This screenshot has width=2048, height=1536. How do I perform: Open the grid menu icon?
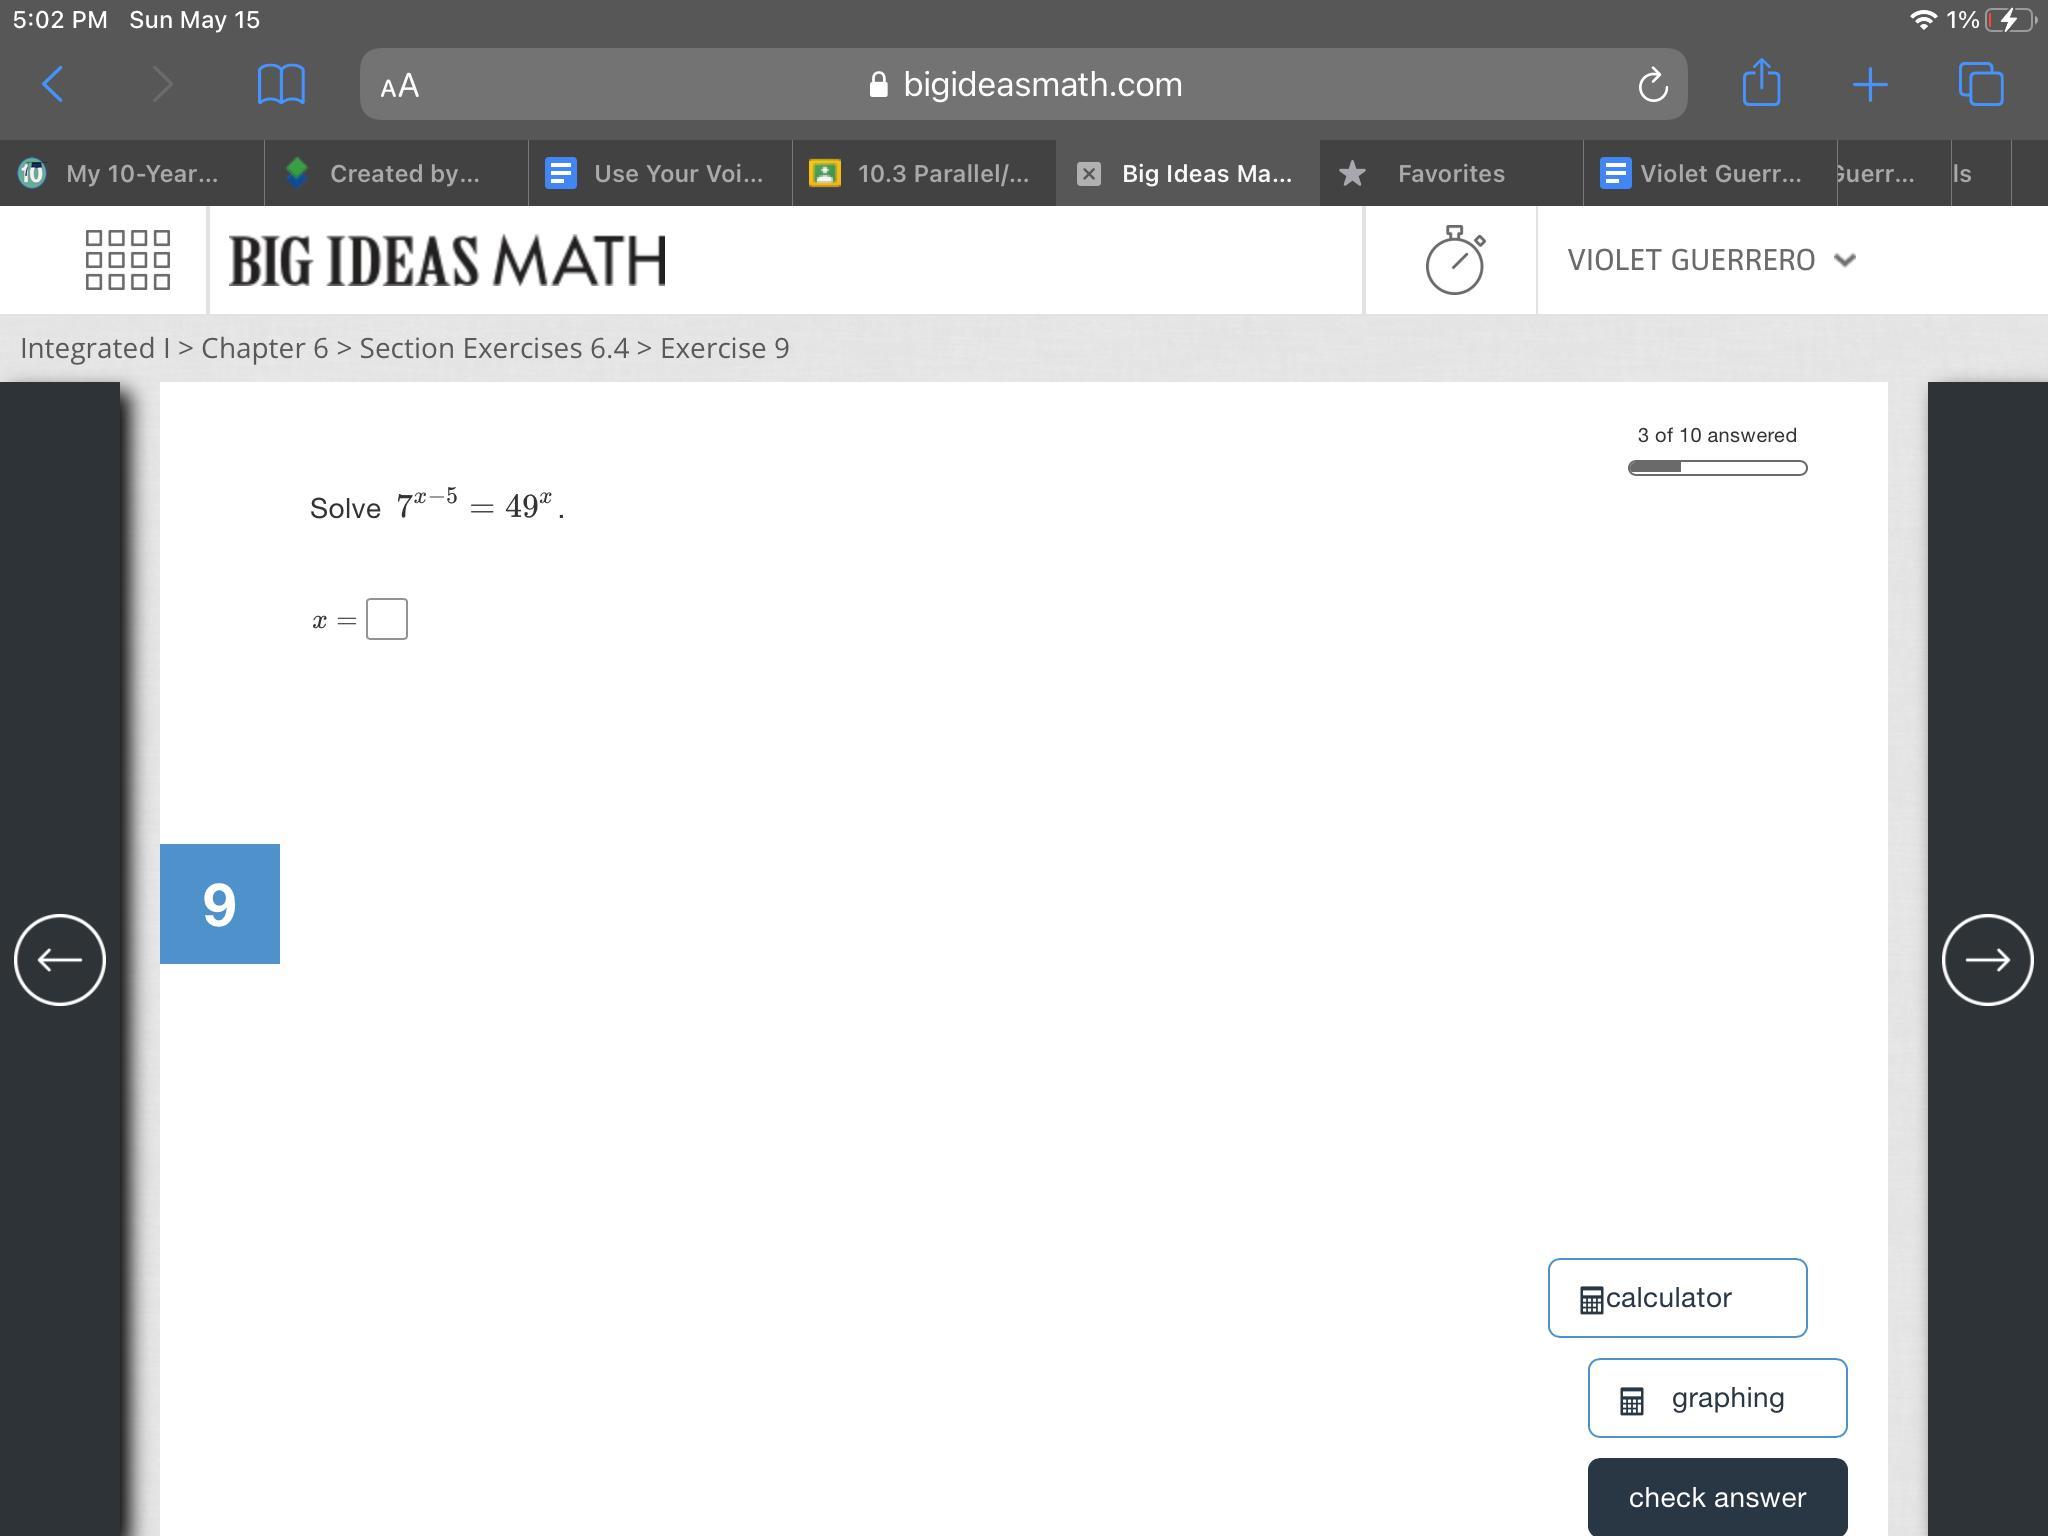pos(127,260)
